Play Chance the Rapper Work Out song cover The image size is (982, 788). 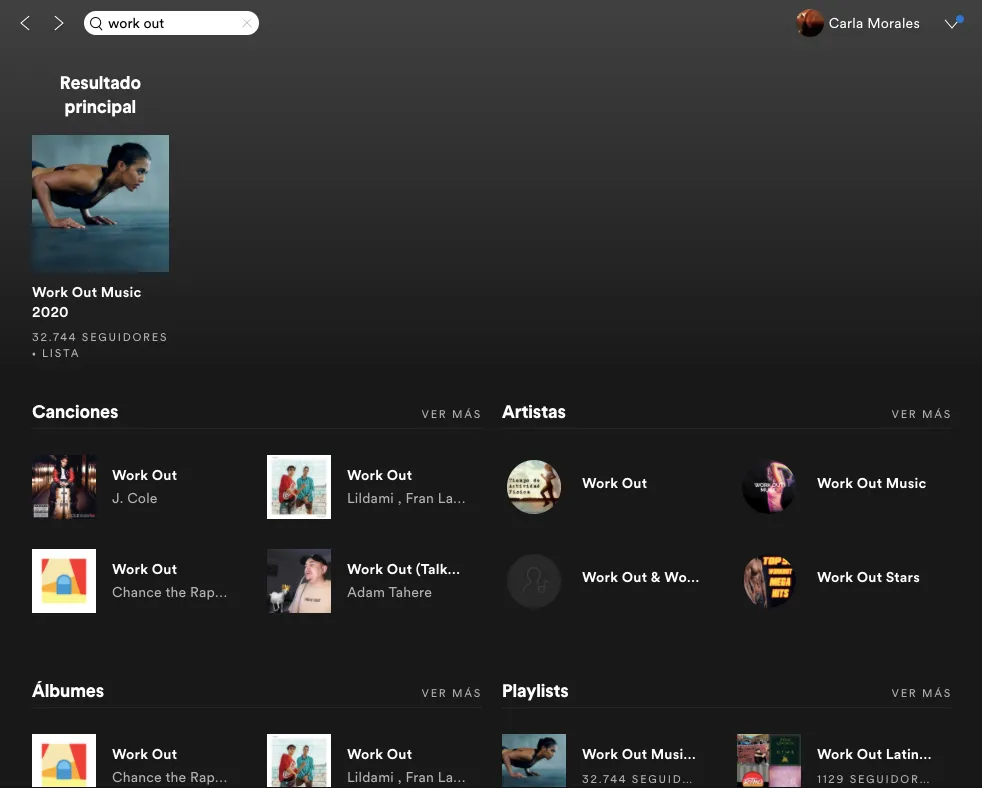click(x=64, y=581)
